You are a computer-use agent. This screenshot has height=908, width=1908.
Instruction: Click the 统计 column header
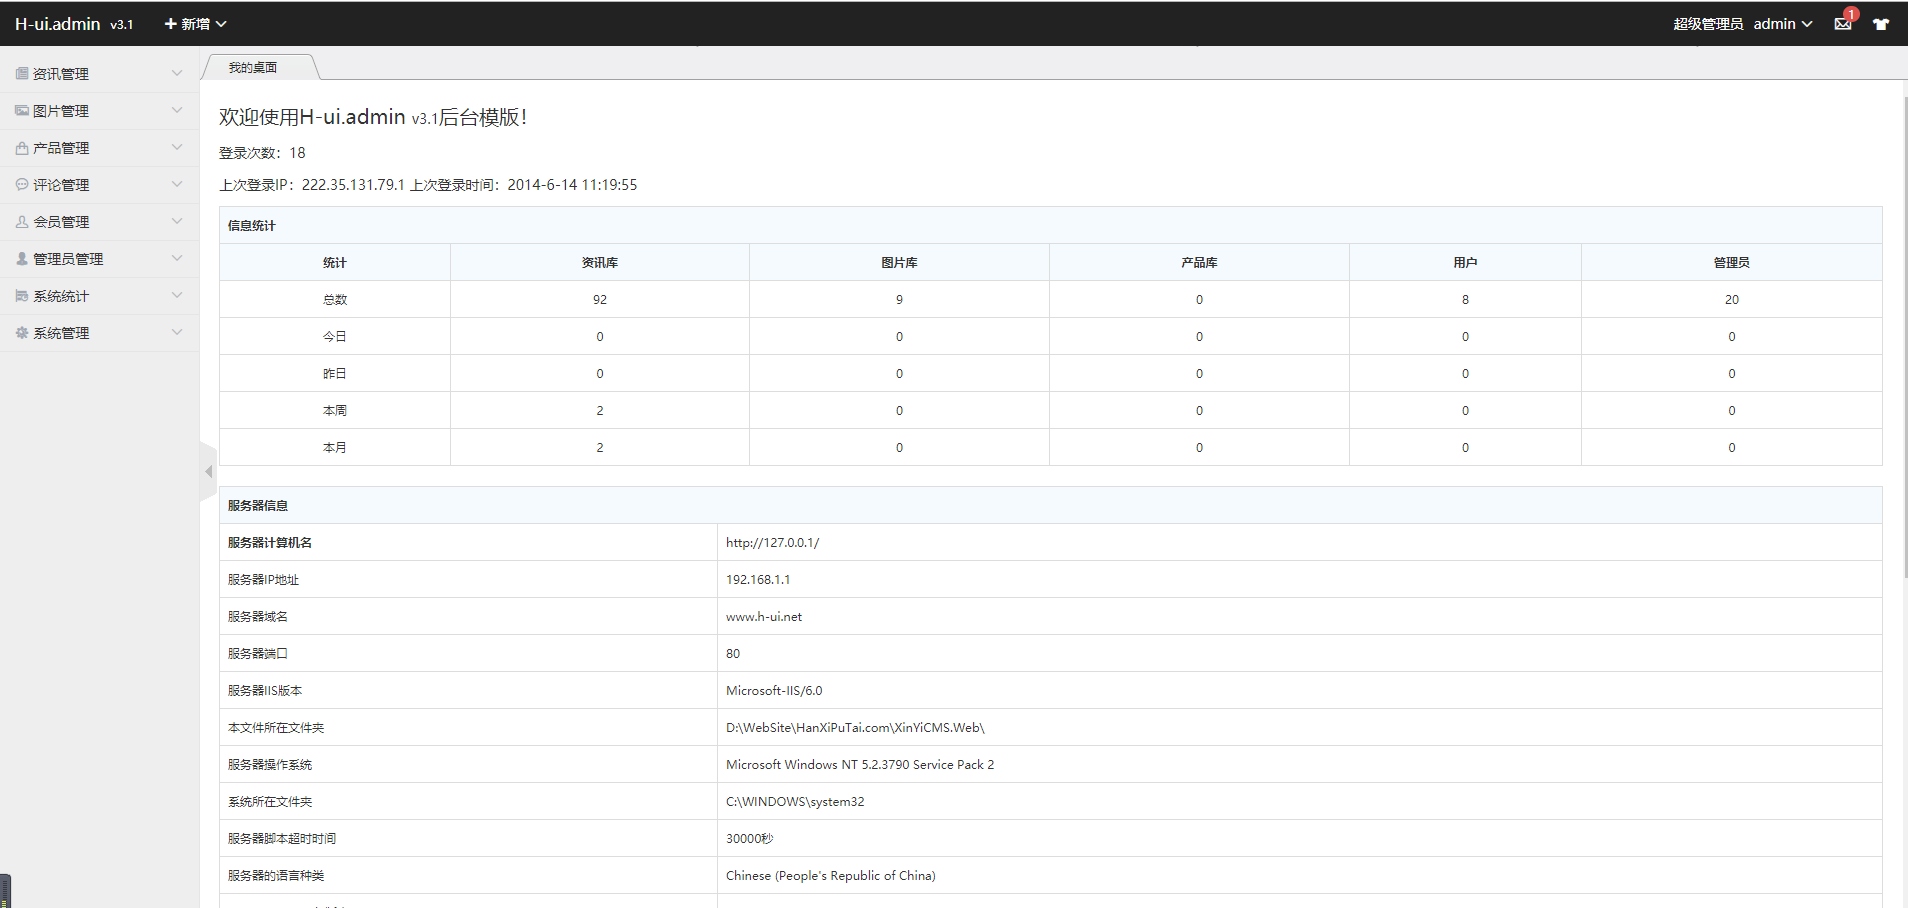click(335, 263)
